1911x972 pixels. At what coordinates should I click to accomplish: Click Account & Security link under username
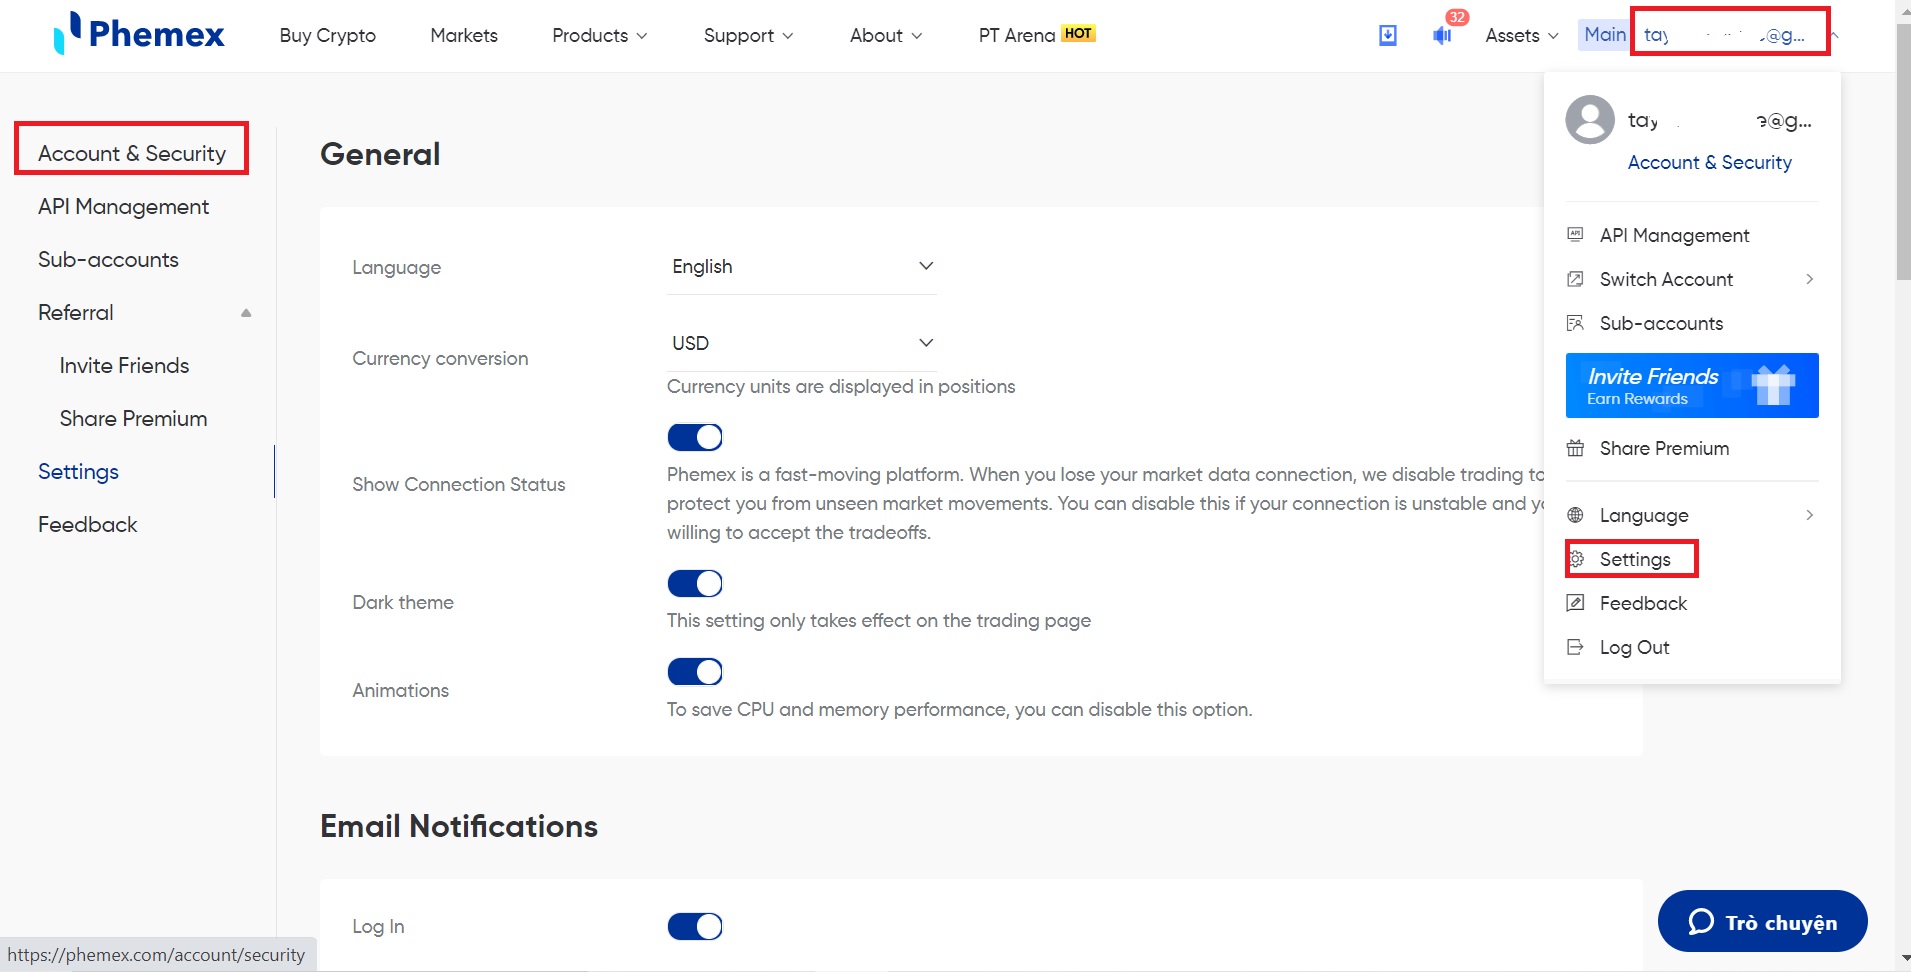pyautogui.click(x=1709, y=162)
